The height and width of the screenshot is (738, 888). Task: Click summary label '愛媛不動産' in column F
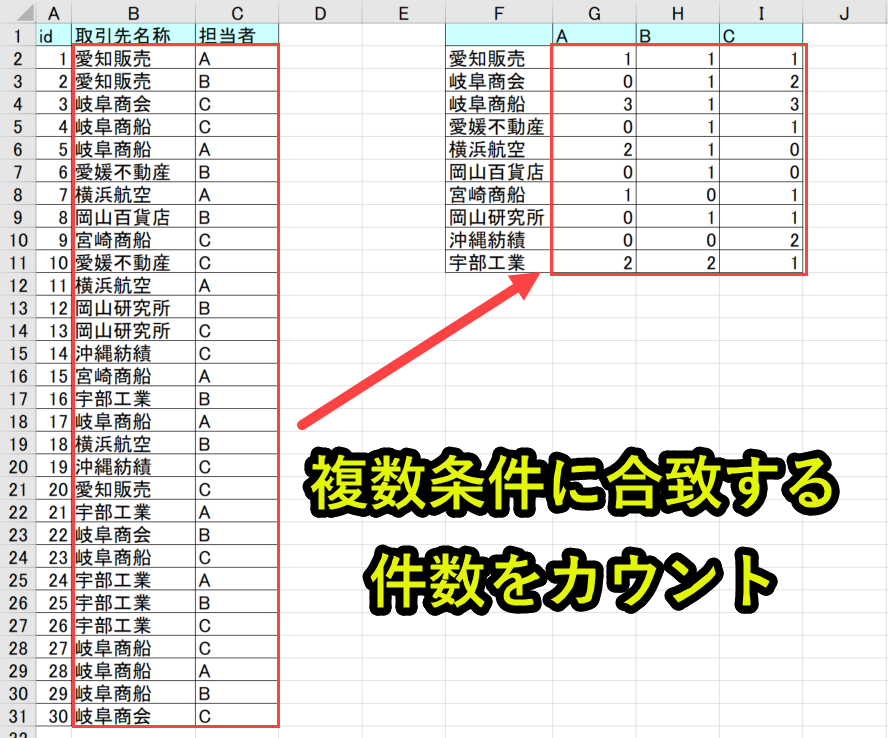pyautogui.click(x=499, y=126)
